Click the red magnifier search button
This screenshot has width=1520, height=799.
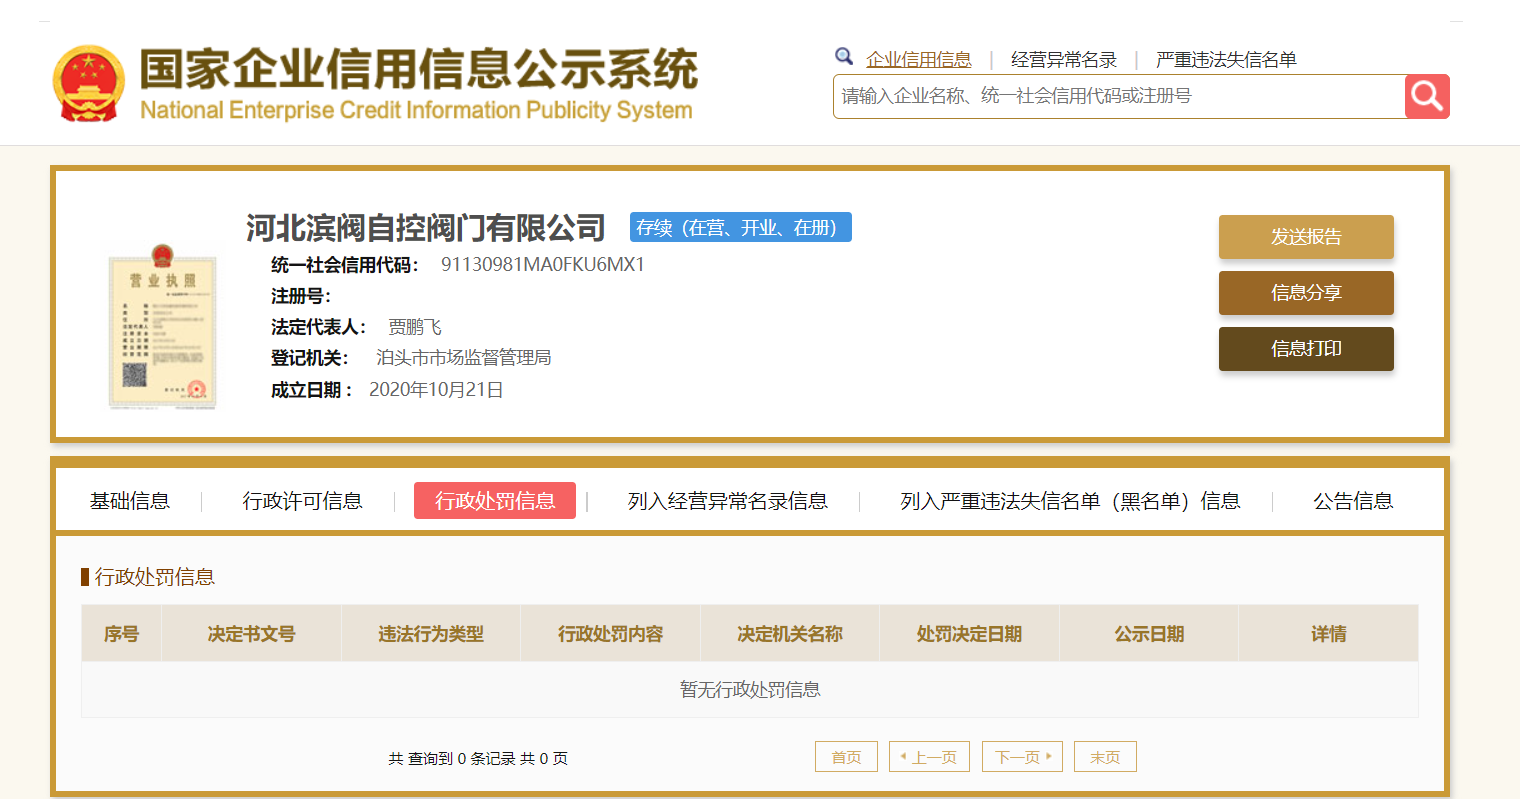point(1427,96)
